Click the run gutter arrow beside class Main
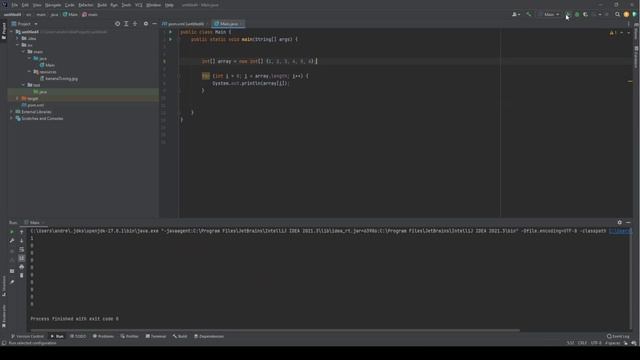 [x=171, y=32]
